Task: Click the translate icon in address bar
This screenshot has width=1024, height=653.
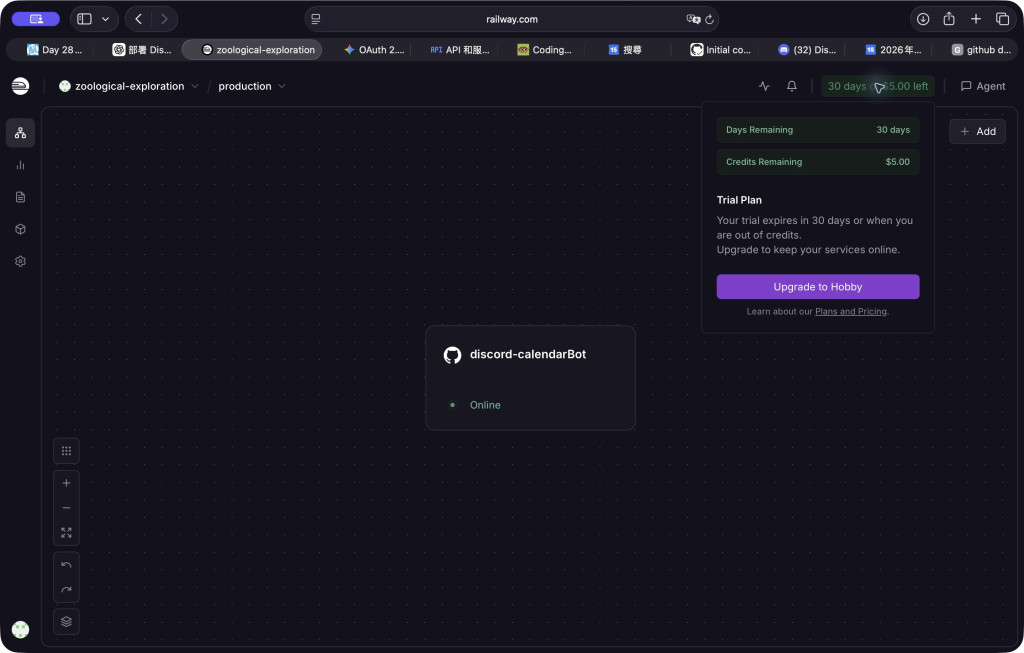Action: (x=693, y=20)
